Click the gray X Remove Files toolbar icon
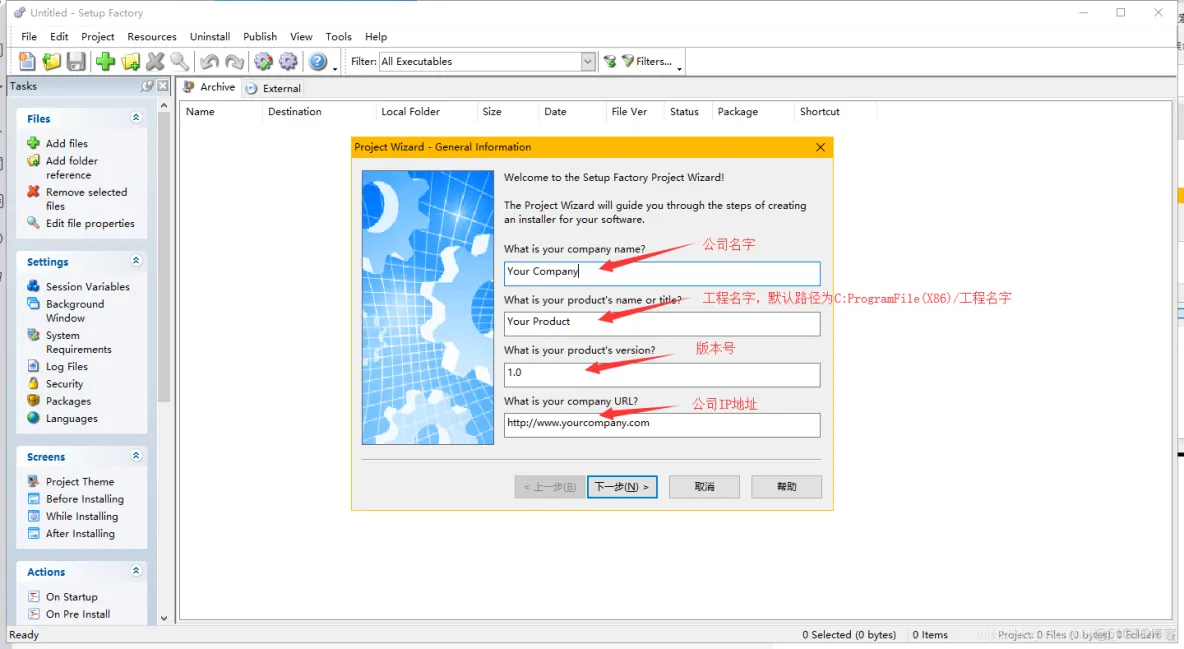 pyautogui.click(x=156, y=61)
